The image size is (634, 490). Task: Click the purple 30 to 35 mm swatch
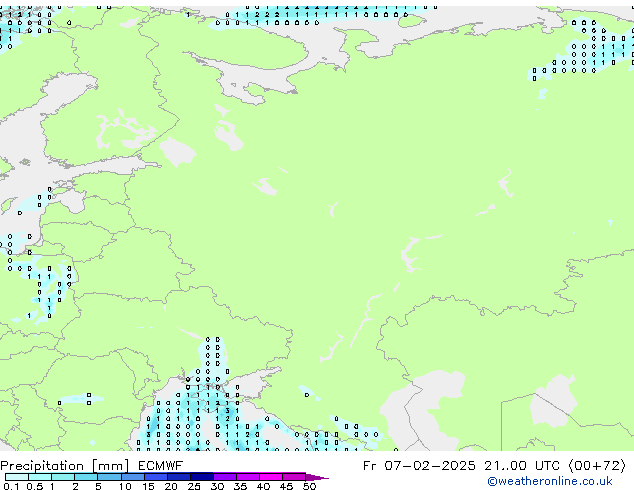pyautogui.click(x=225, y=477)
